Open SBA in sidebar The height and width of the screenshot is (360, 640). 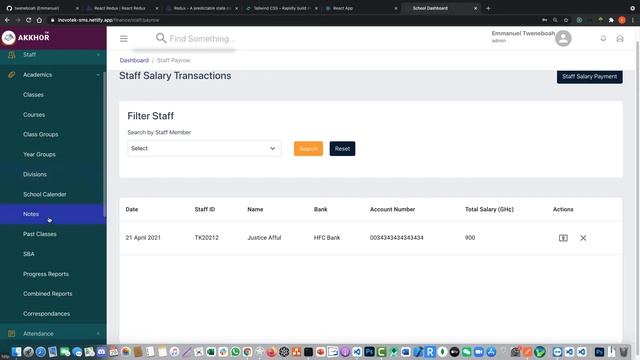point(29,254)
